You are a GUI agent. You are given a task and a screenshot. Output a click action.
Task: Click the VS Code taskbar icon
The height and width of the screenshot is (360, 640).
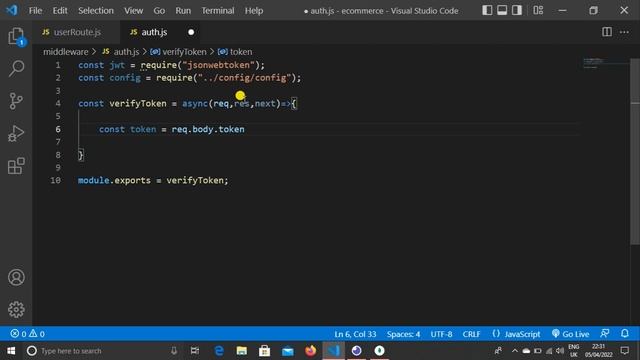333,351
